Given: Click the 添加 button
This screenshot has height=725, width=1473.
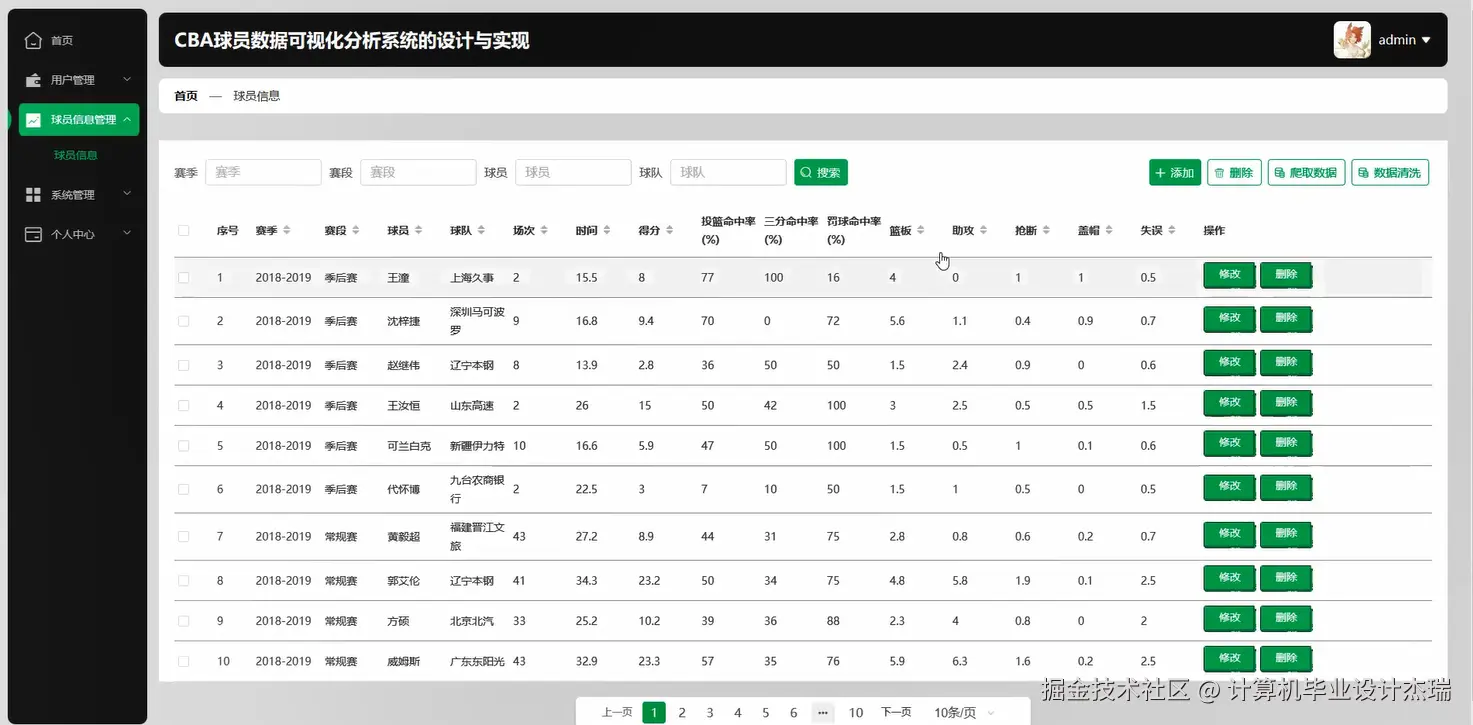Looking at the screenshot, I should (1175, 172).
